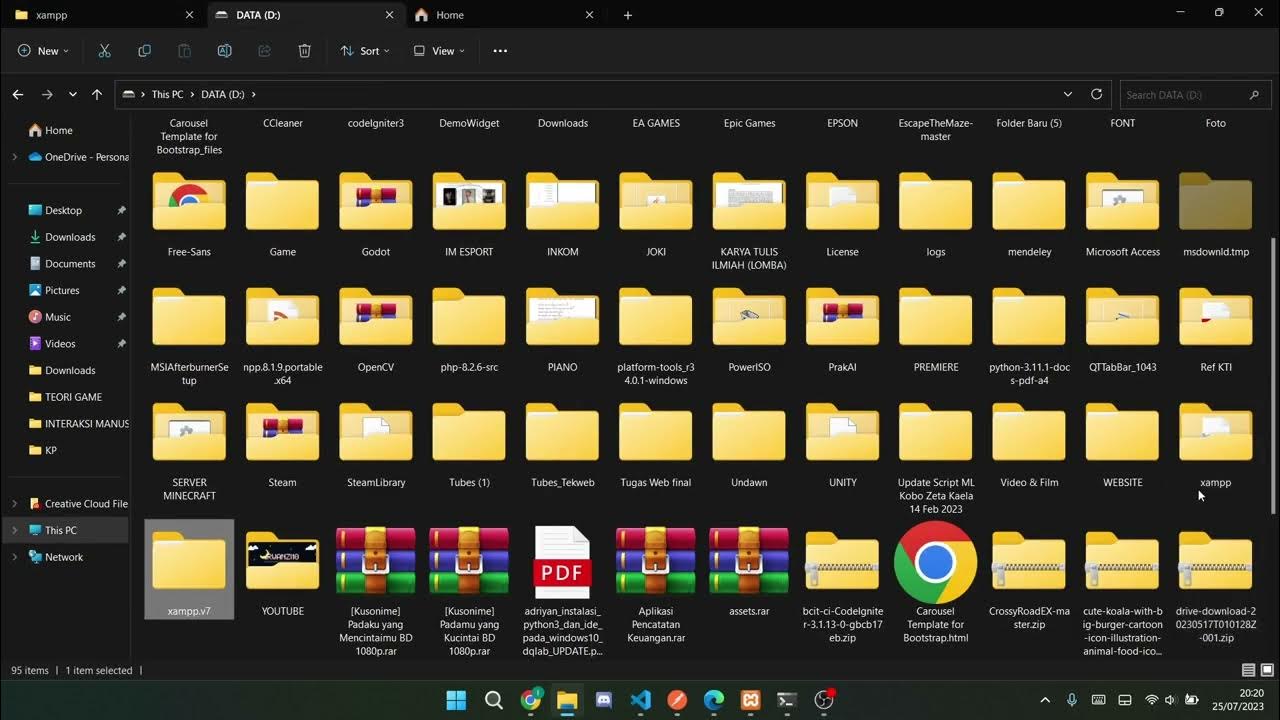Show hidden system tray icons
This screenshot has height=720, width=1280.
1045,700
